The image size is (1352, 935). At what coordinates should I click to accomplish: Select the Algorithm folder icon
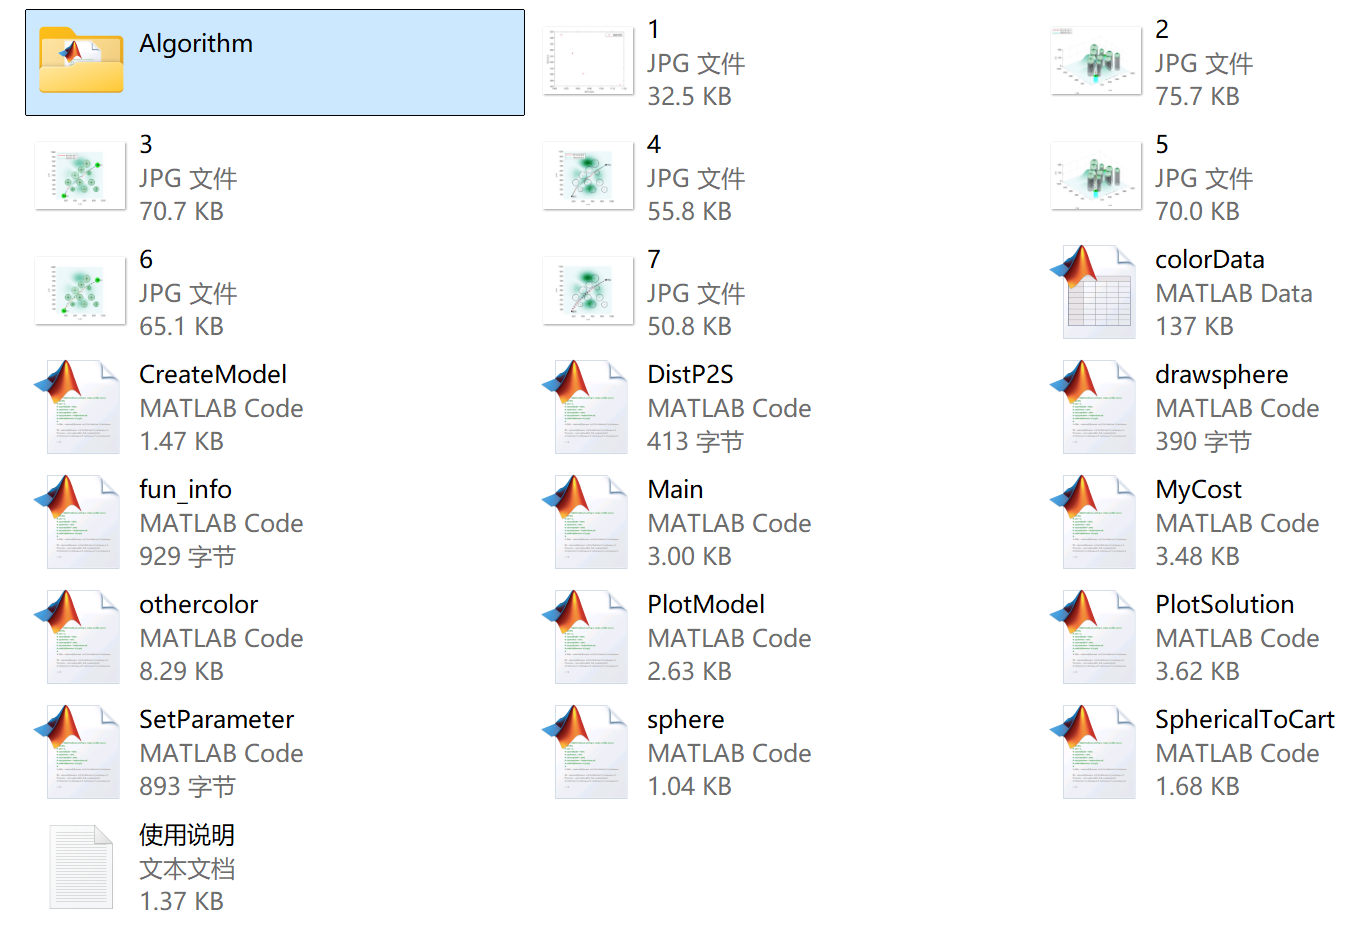(81, 62)
